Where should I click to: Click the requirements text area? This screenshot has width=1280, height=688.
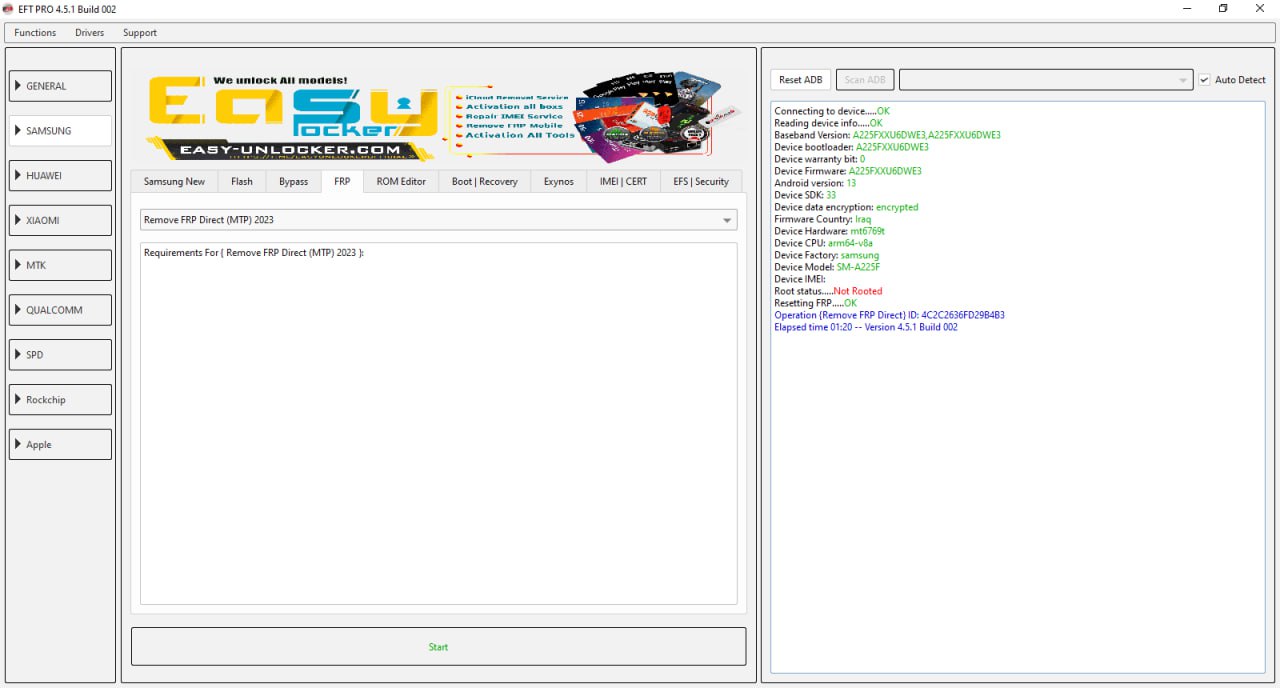[x=438, y=424]
